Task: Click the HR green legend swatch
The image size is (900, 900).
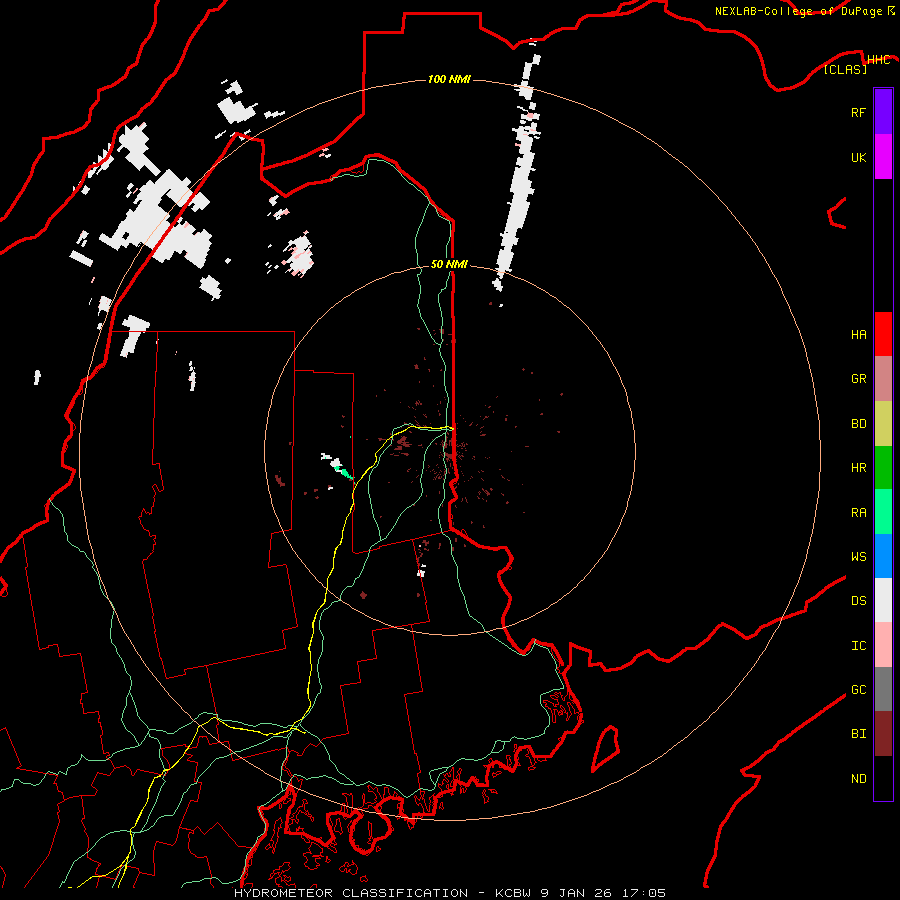Action: click(883, 468)
